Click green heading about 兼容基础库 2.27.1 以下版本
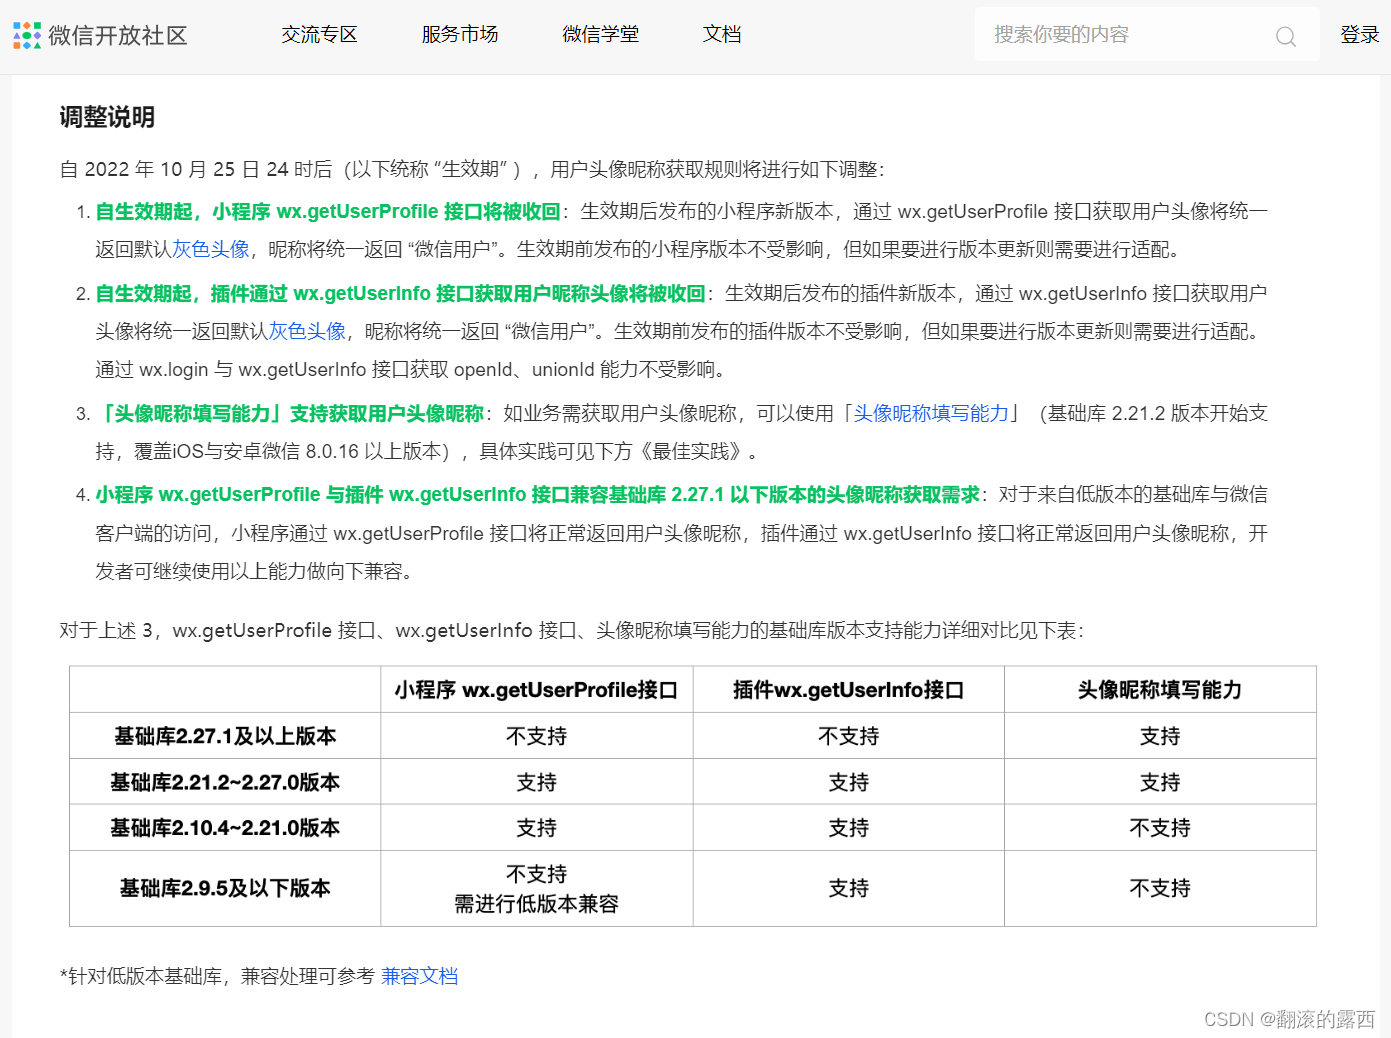 click(x=538, y=494)
